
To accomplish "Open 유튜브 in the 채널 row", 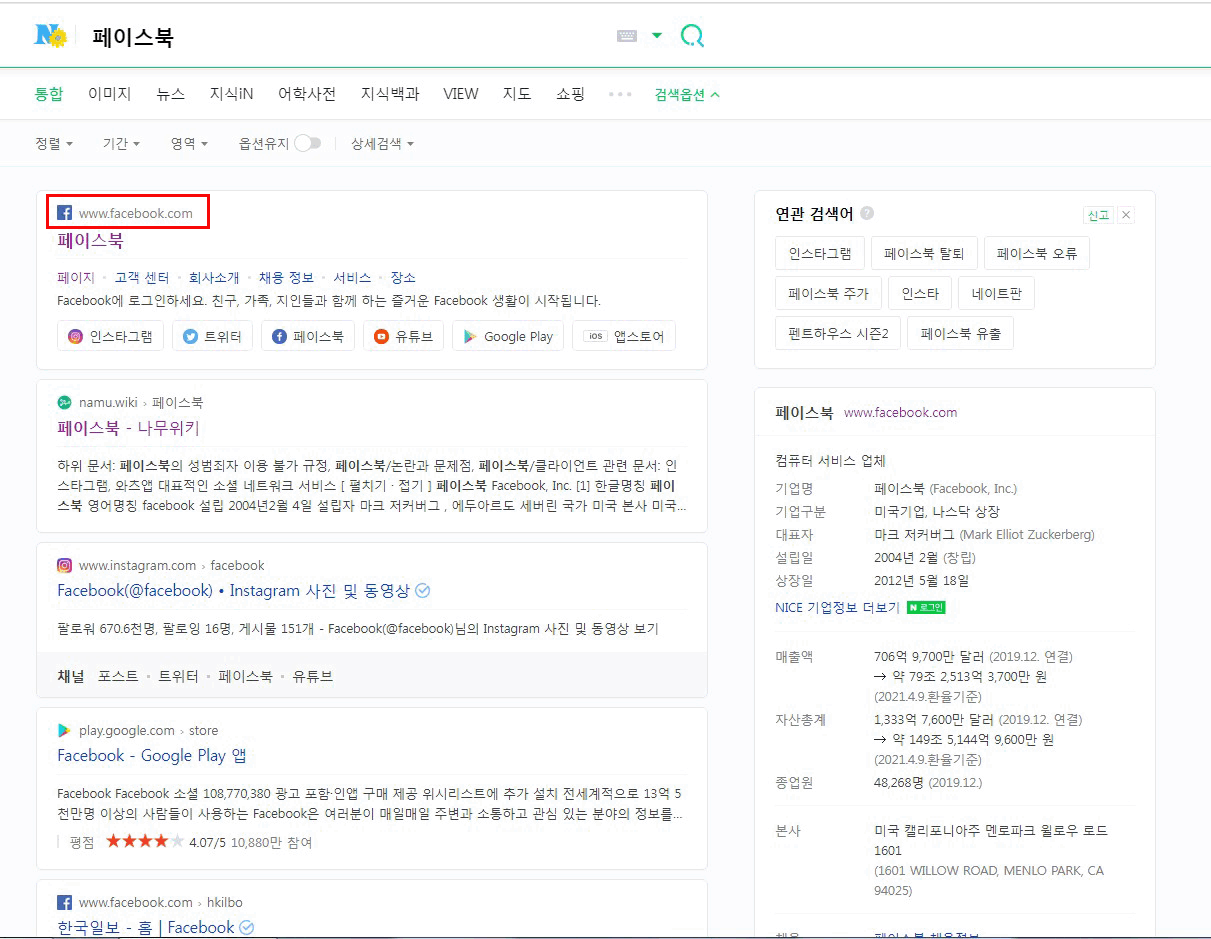I will pos(312,676).
